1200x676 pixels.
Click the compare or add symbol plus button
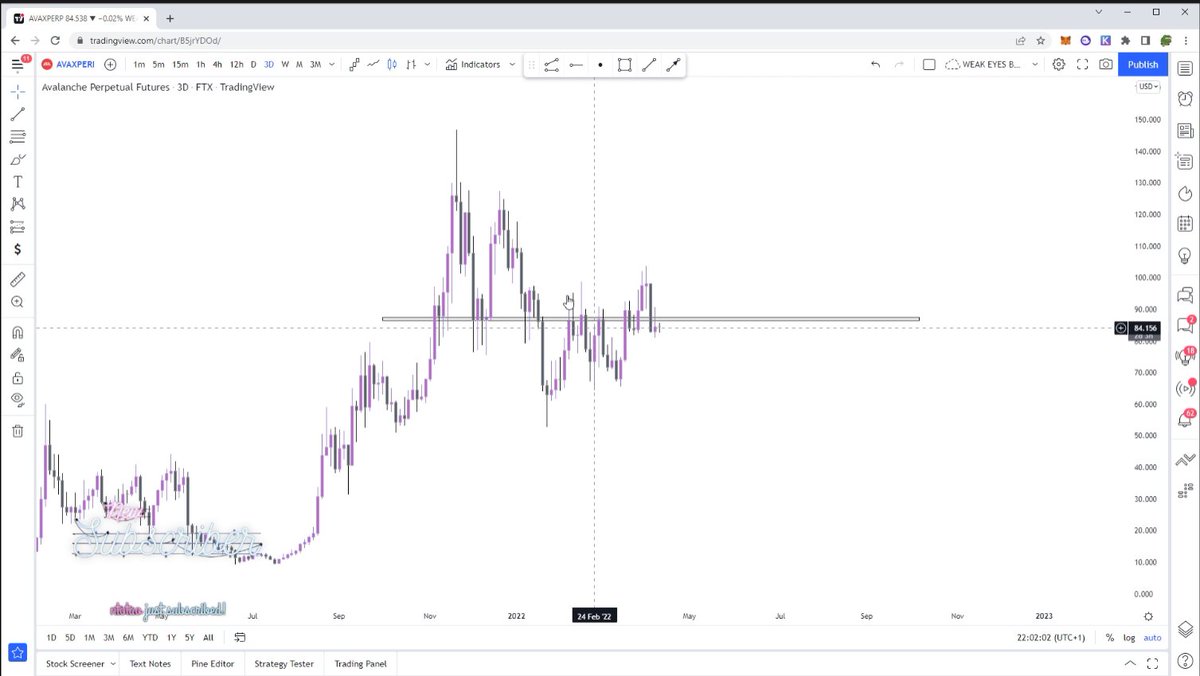tap(110, 64)
